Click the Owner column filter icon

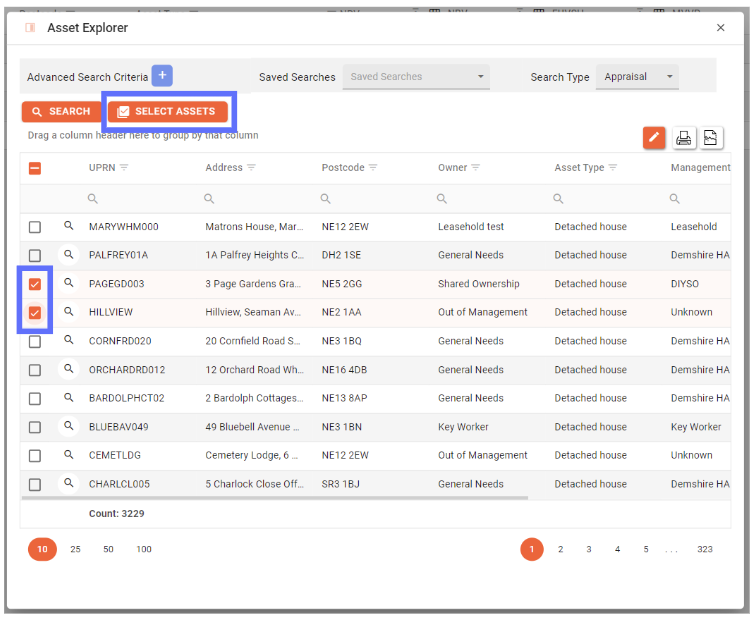(x=476, y=168)
